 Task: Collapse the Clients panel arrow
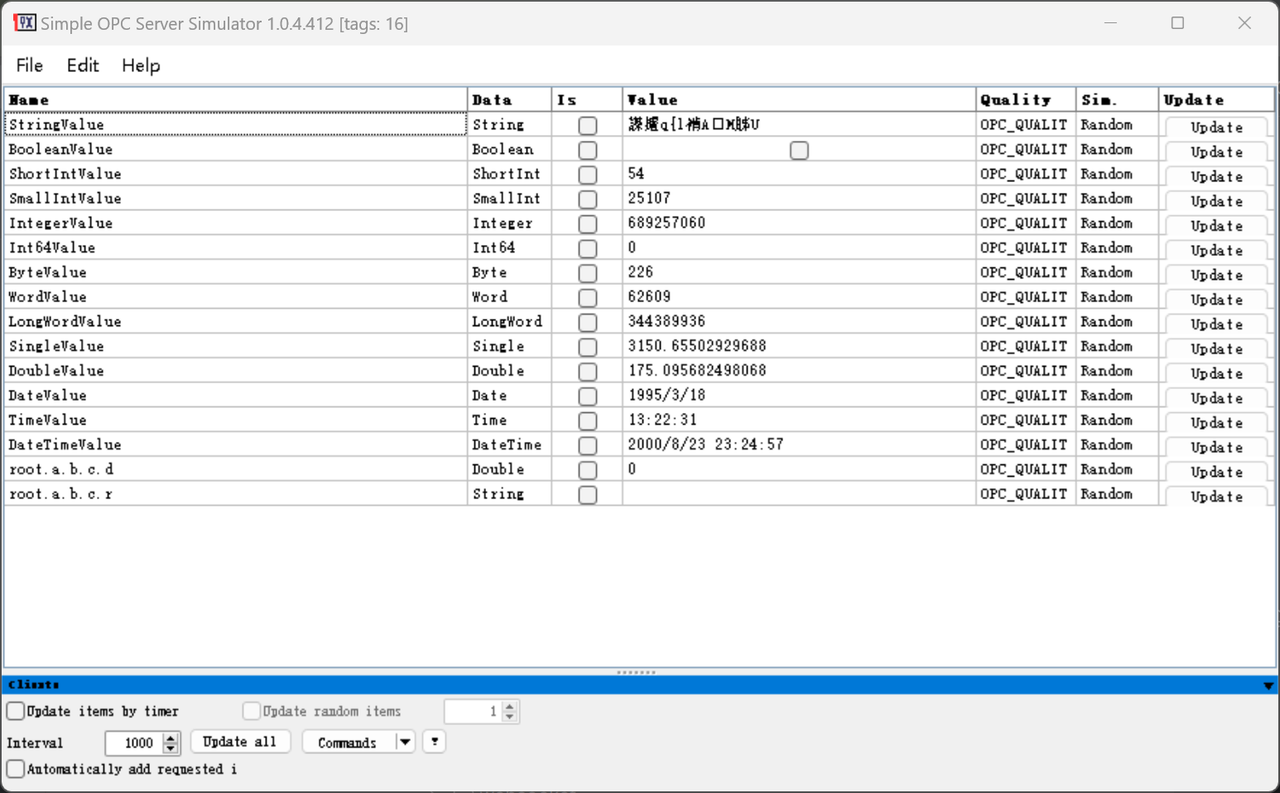click(1268, 686)
